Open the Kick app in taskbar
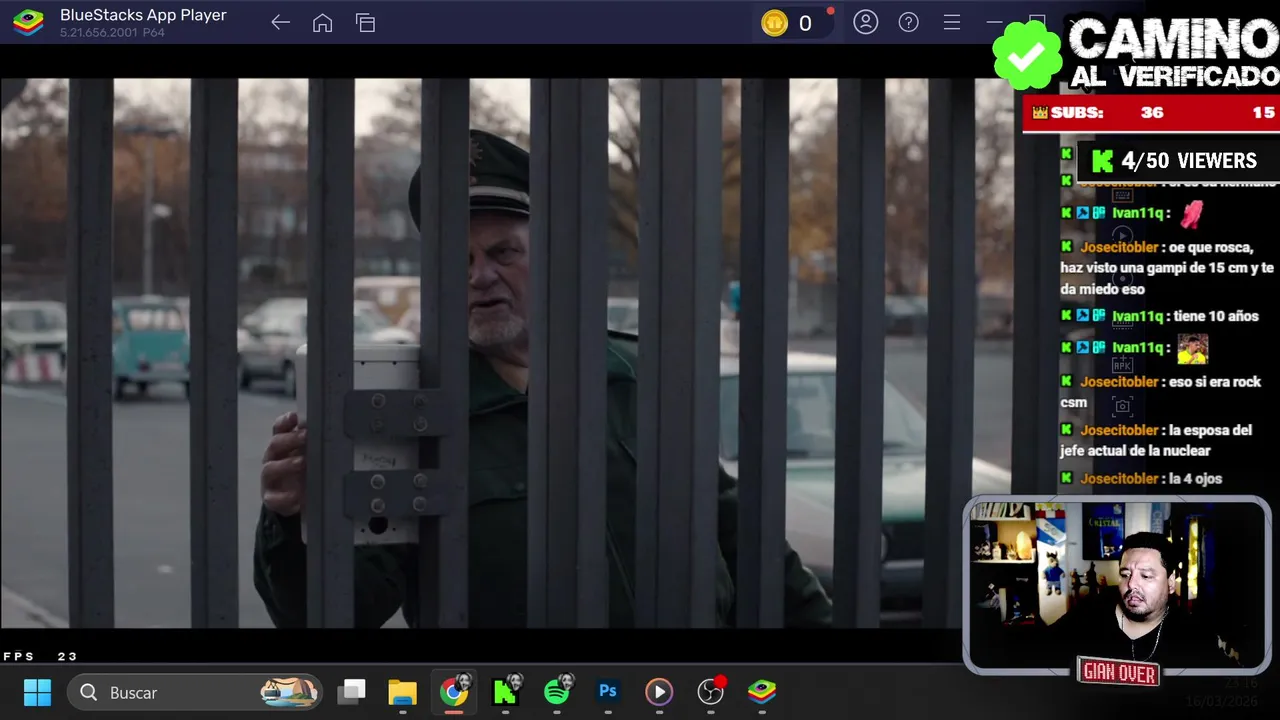1280x720 pixels. click(x=506, y=691)
